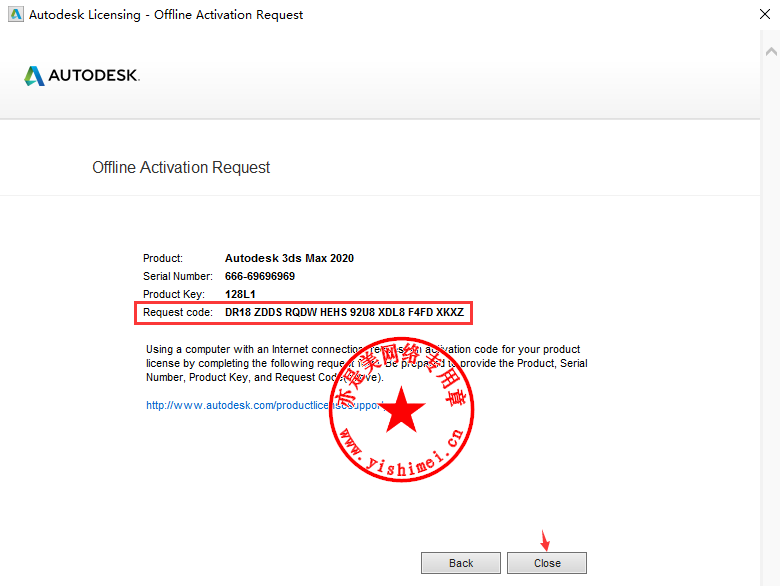
Task: Click the Autodesk Licensing title bar icon
Action: [x=16, y=14]
